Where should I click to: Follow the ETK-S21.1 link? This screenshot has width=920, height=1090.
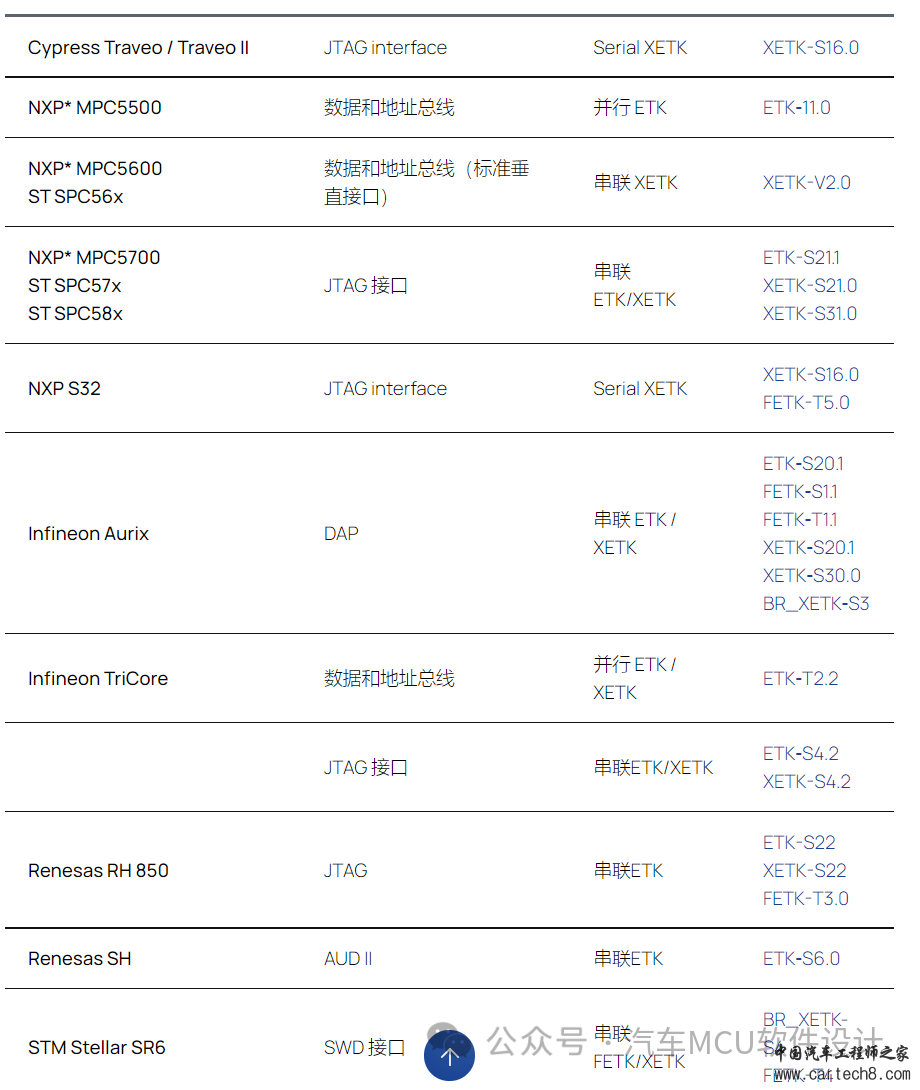801,258
